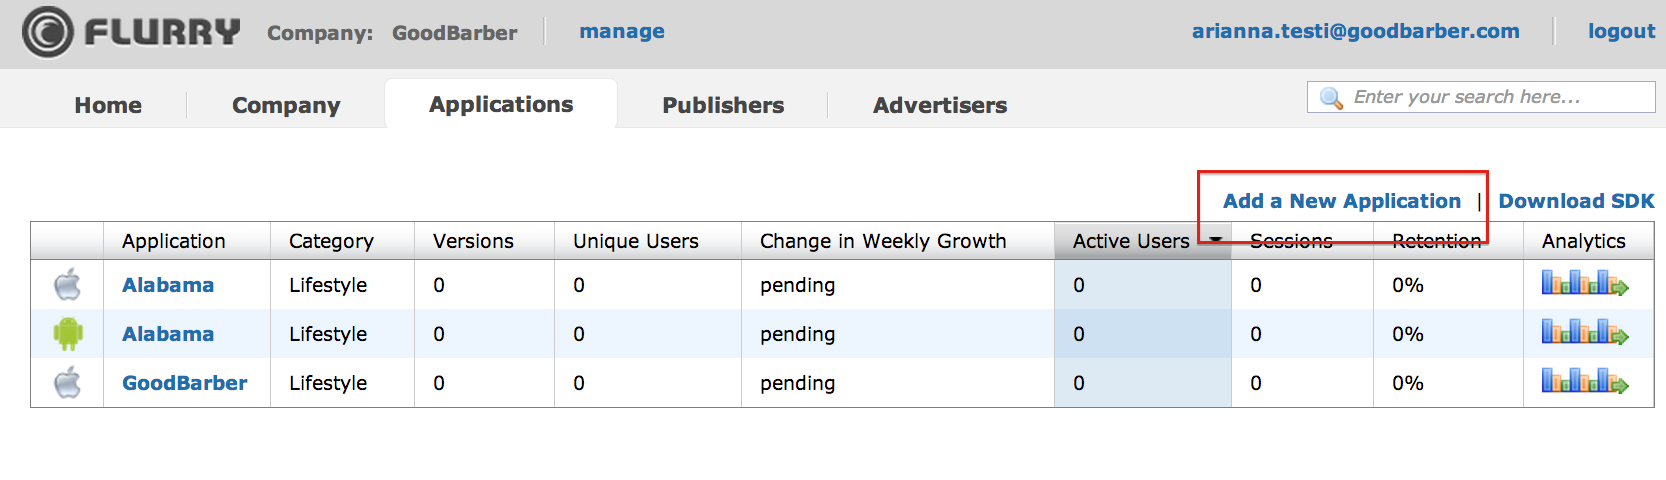The image size is (1666, 480).
Task: Open analytics chart for GoodBarber app
Action: [x=1585, y=382]
